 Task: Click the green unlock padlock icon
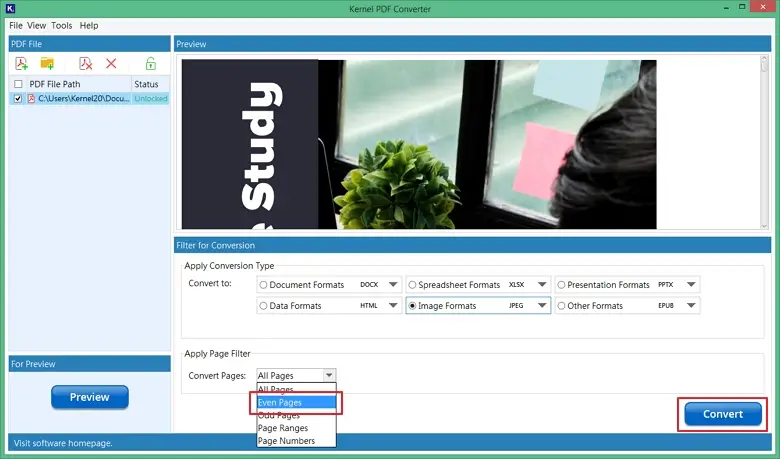[x=151, y=64]
